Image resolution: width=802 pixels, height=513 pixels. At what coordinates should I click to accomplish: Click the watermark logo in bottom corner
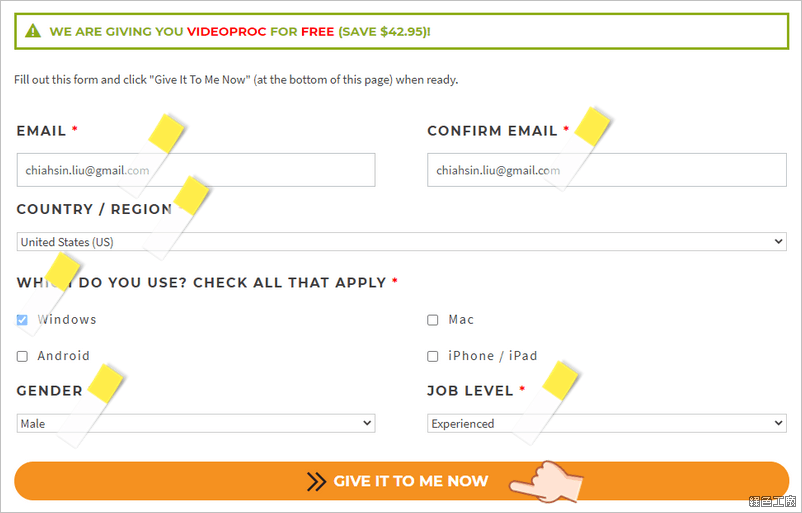[772, 501]
